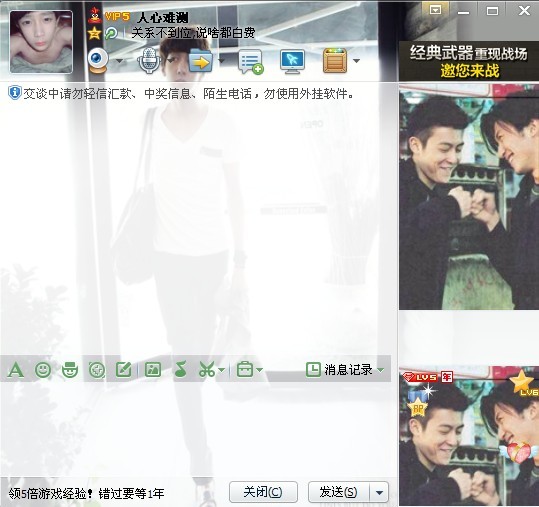Open Qzone yellow star icon
Viewport: 539px width, 507px height.
[x=94, y=33]
